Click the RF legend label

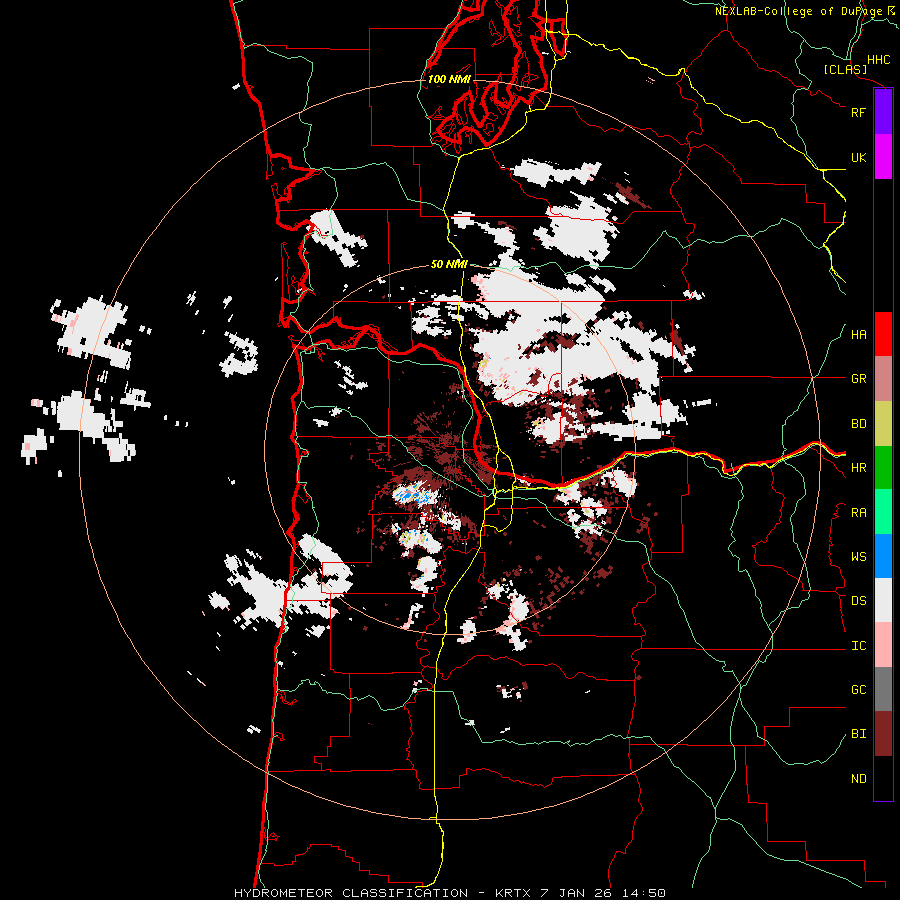tap(859, 112)
